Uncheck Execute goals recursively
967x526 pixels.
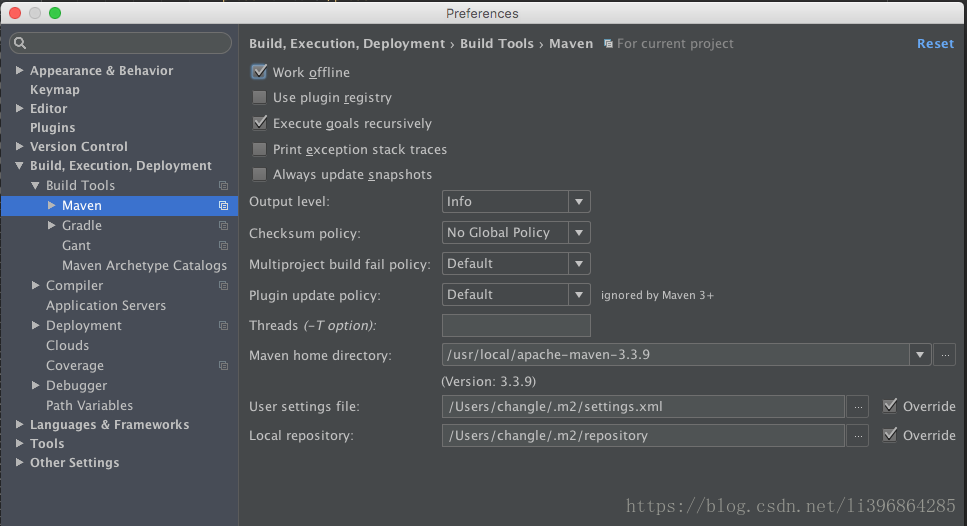point(260,123)
